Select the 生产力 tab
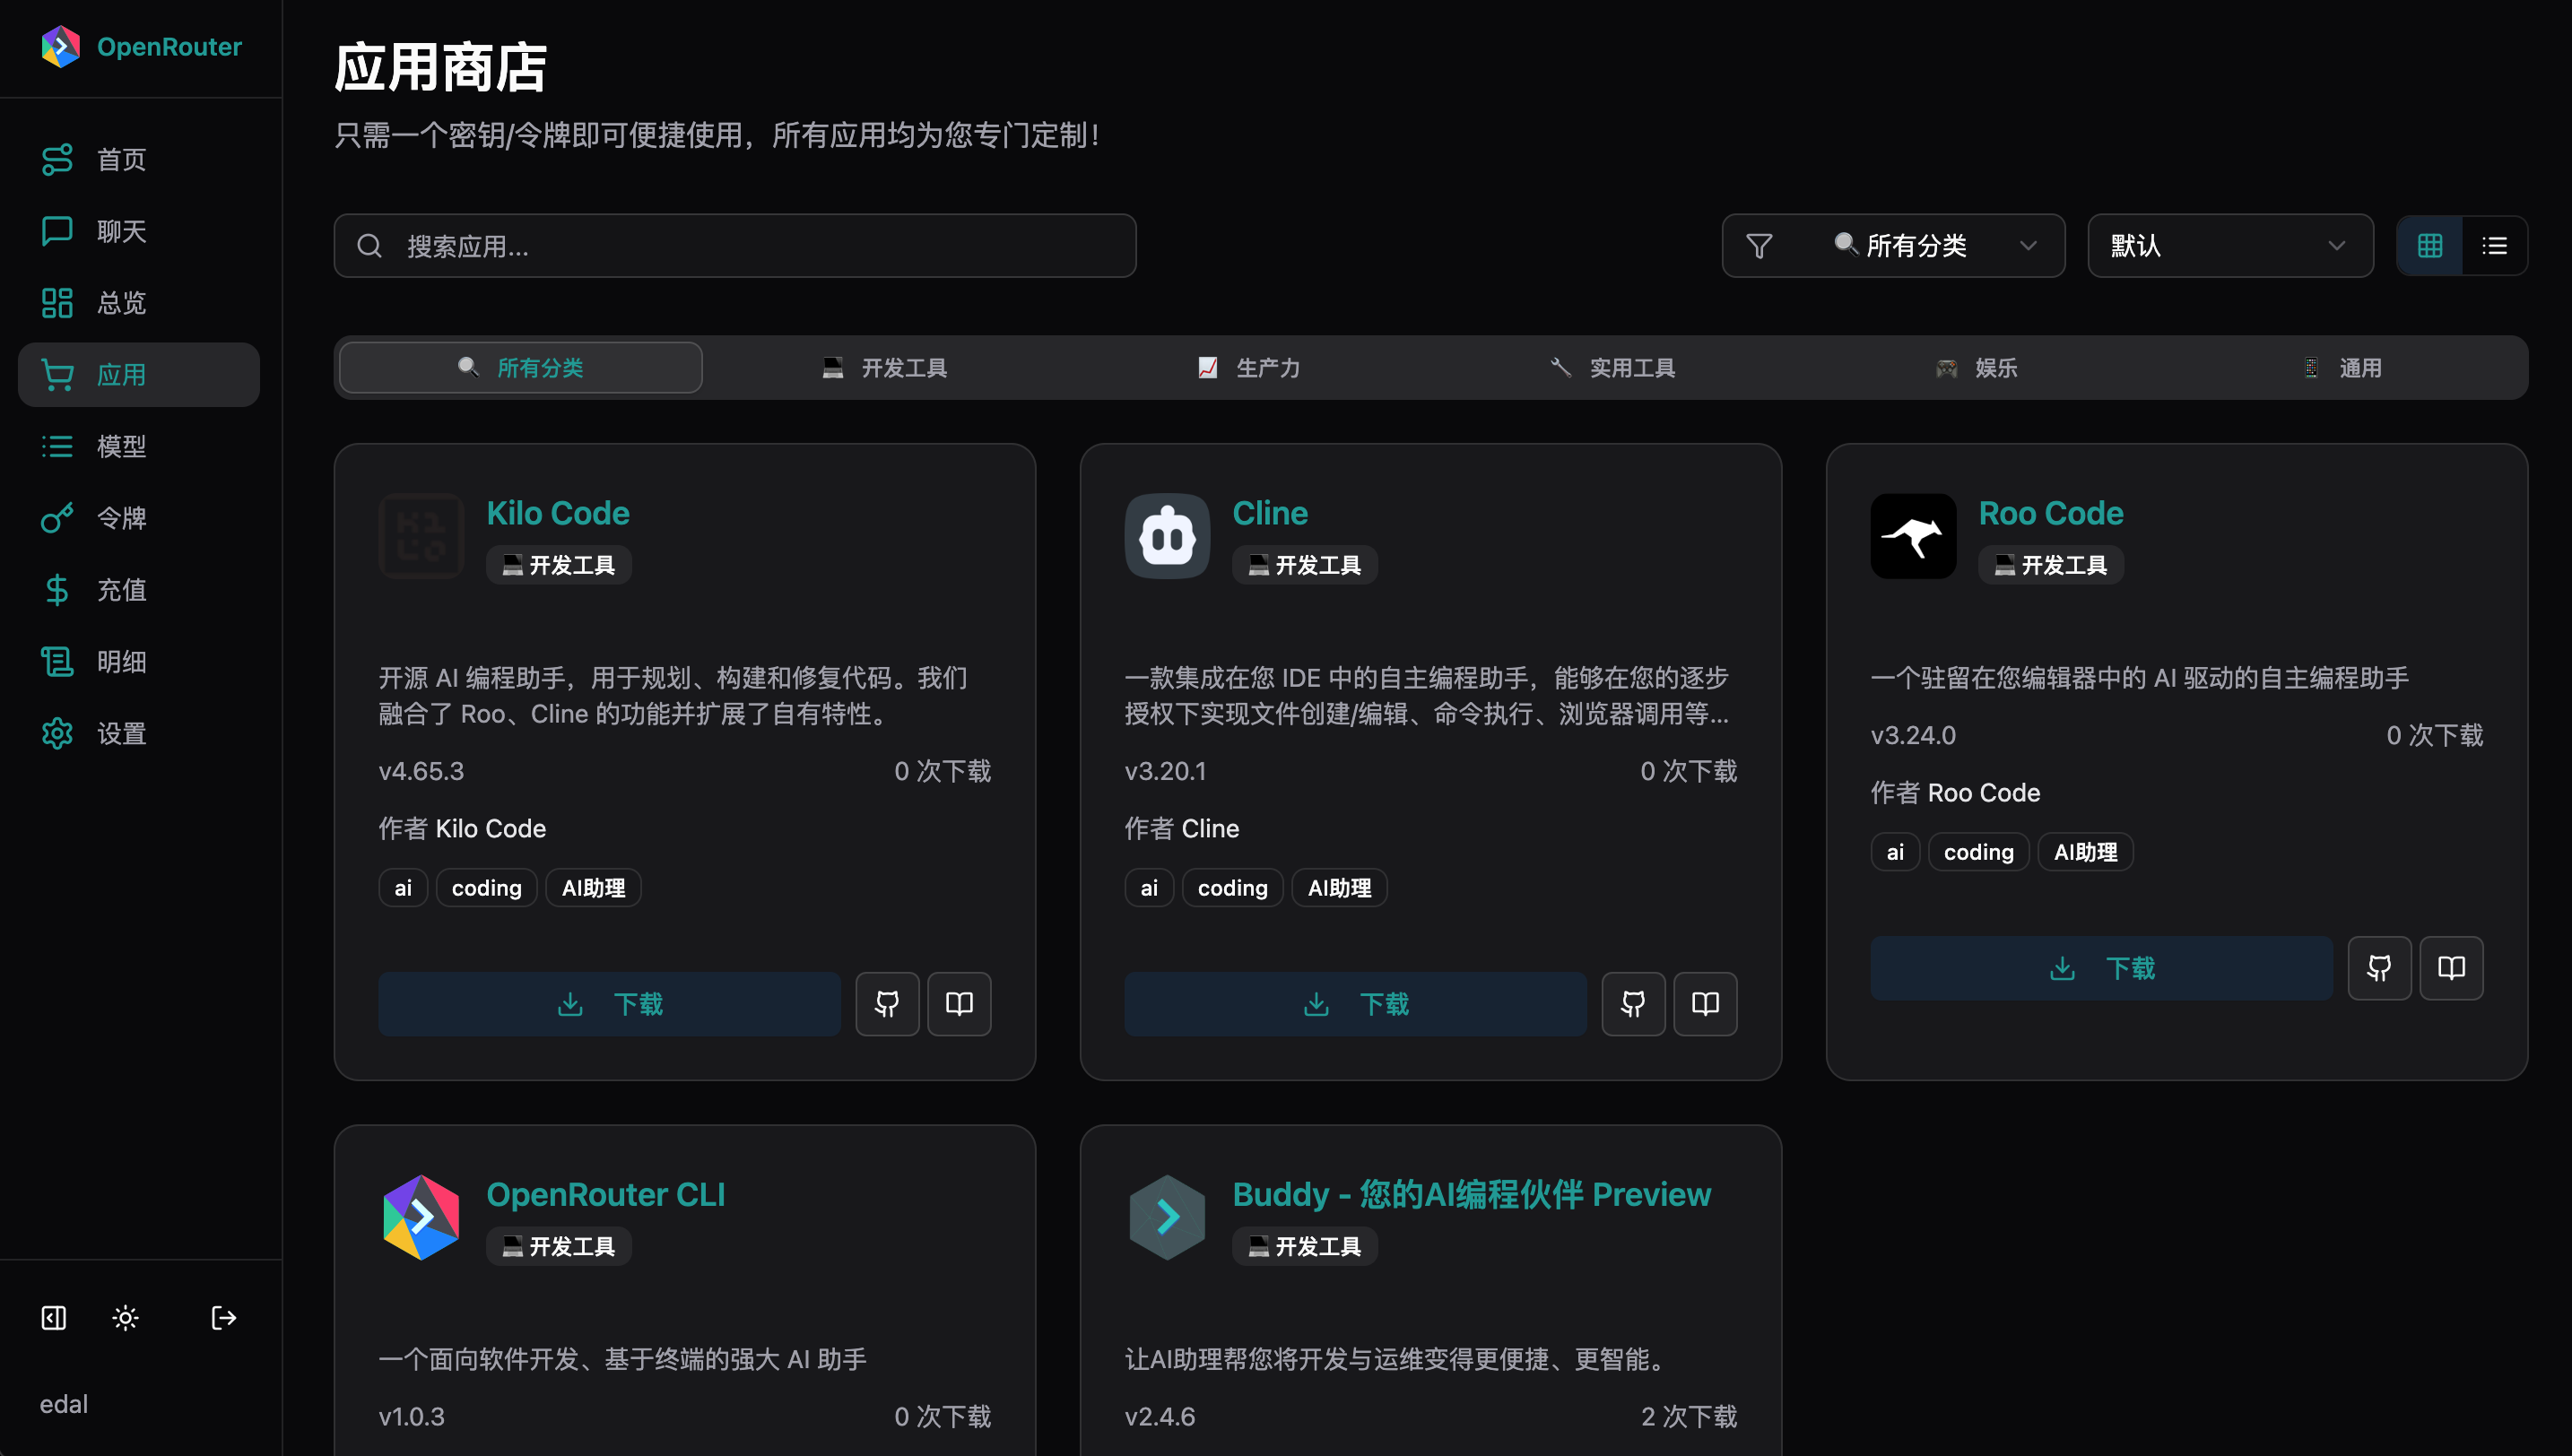This screenshot has width=2572, height=1456. pos(1249,368)
